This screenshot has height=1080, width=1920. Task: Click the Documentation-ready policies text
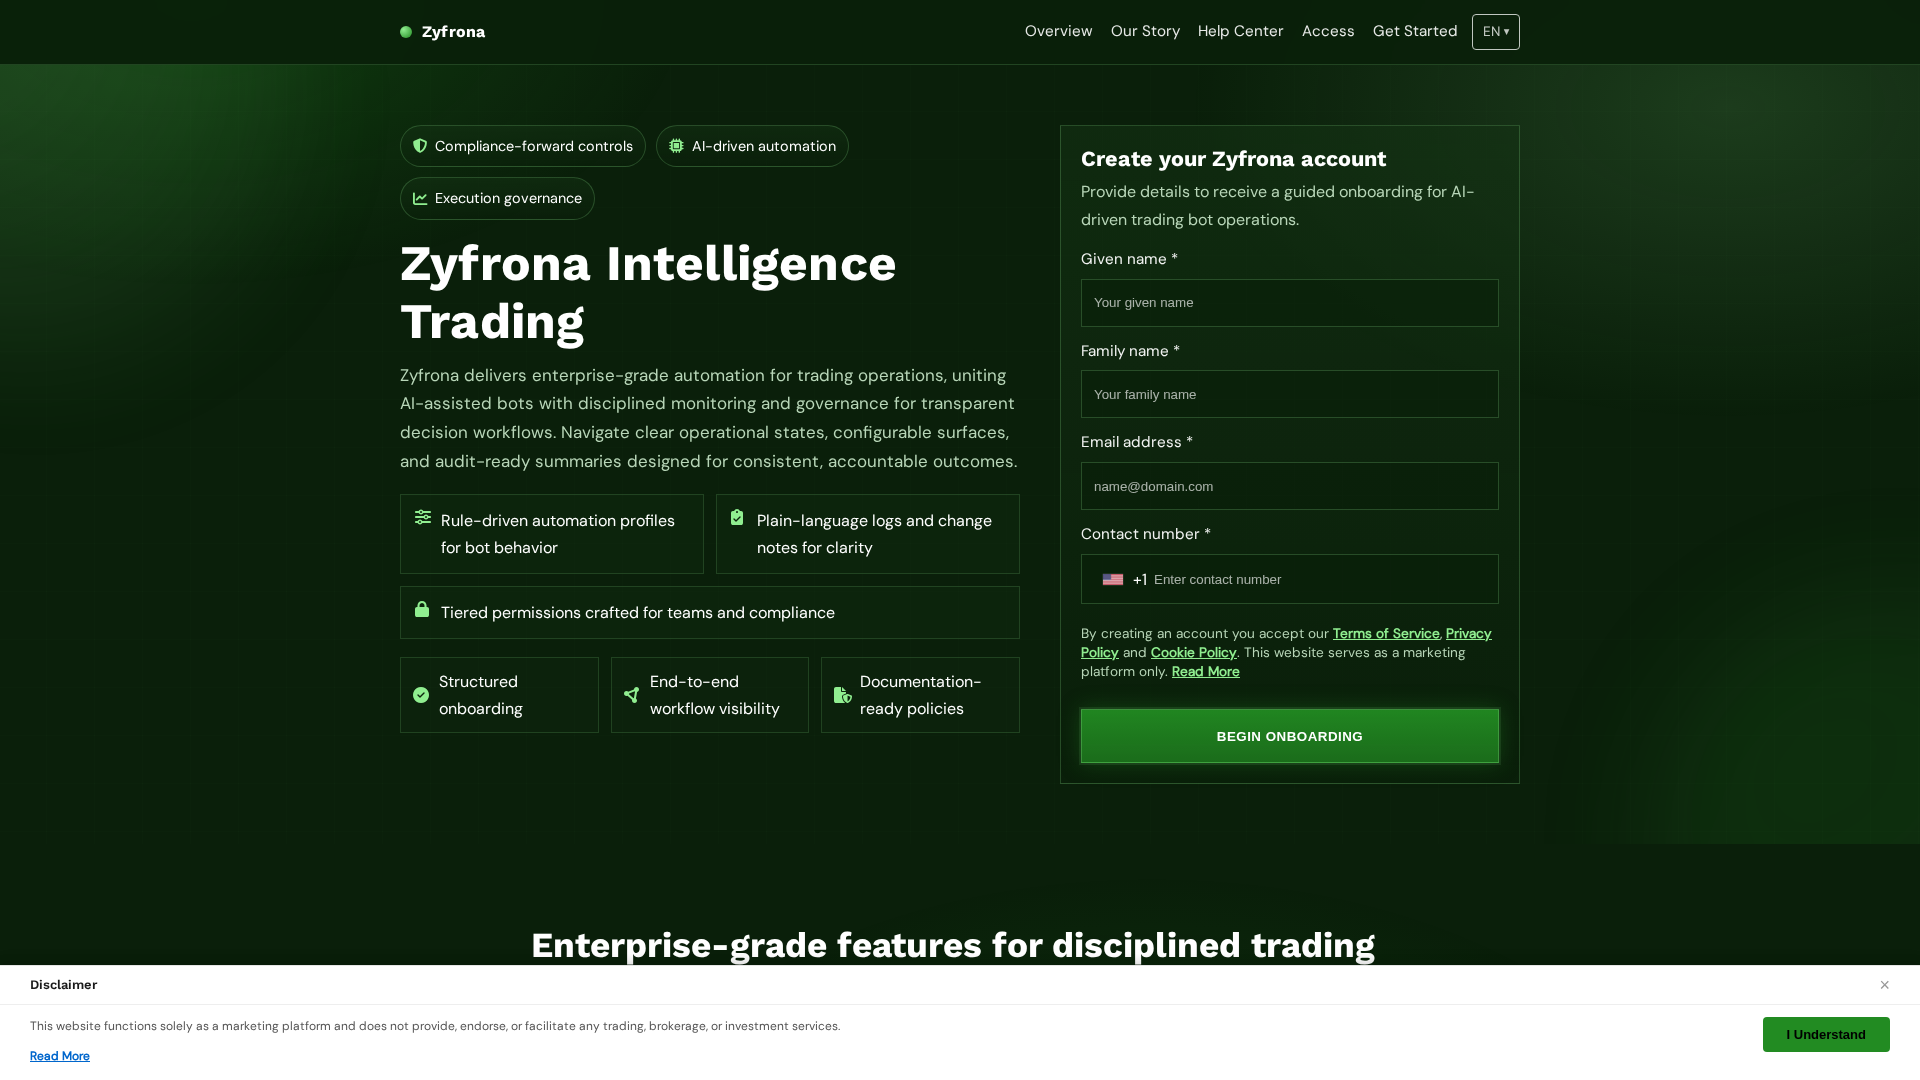[x=921, y=695]
